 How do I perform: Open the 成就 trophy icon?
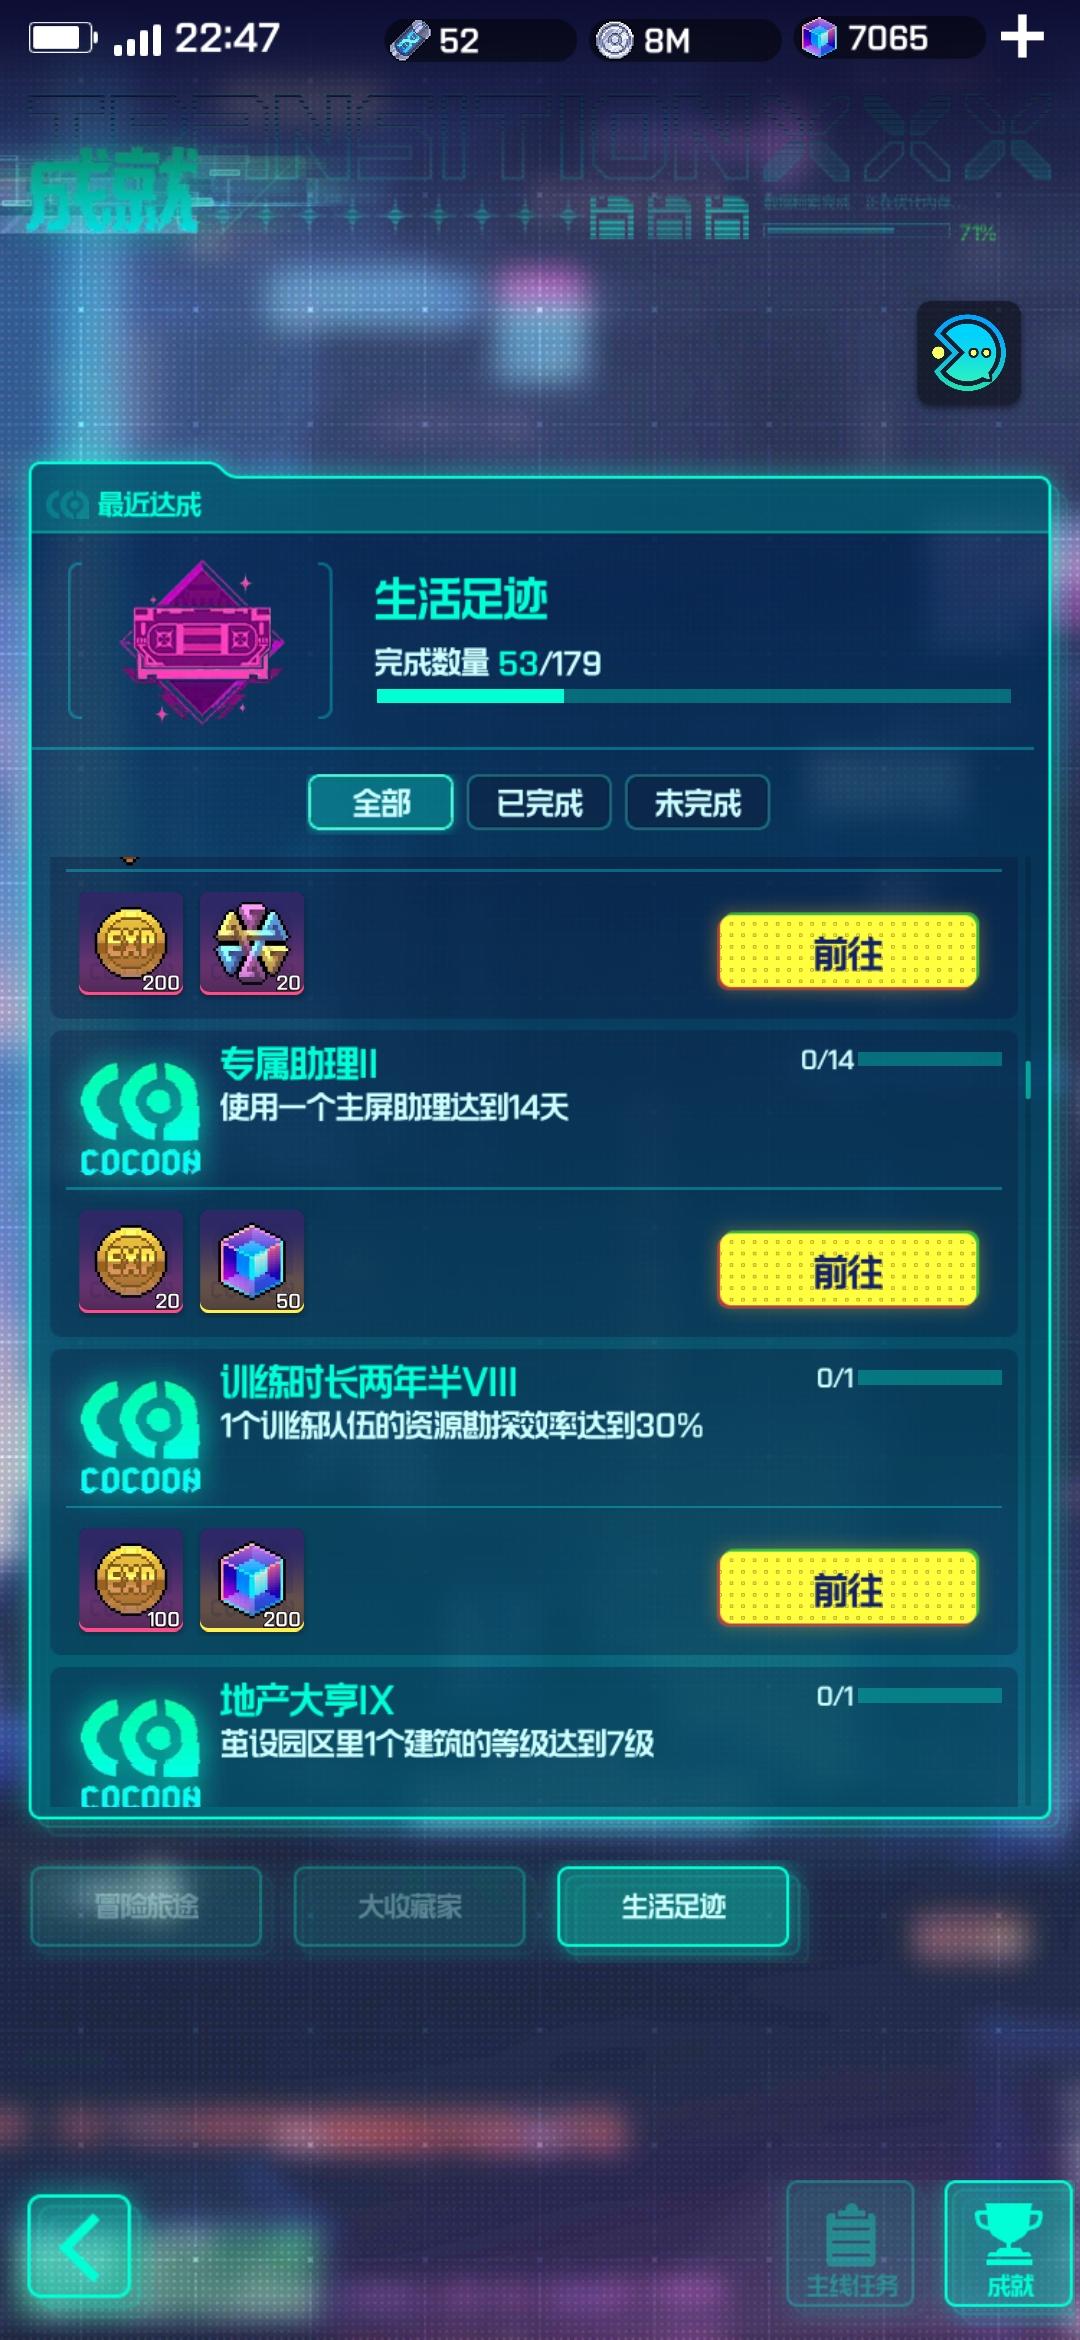pyautogui.click(x=1008, y=2243)
